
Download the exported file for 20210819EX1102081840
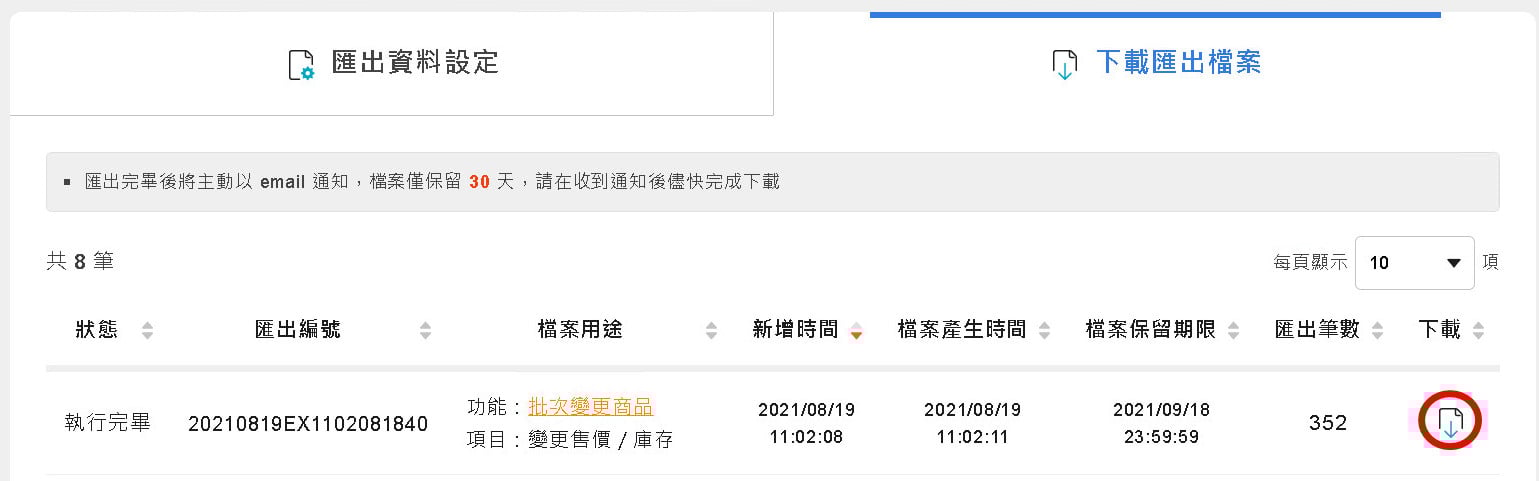tap(1450, 422)
